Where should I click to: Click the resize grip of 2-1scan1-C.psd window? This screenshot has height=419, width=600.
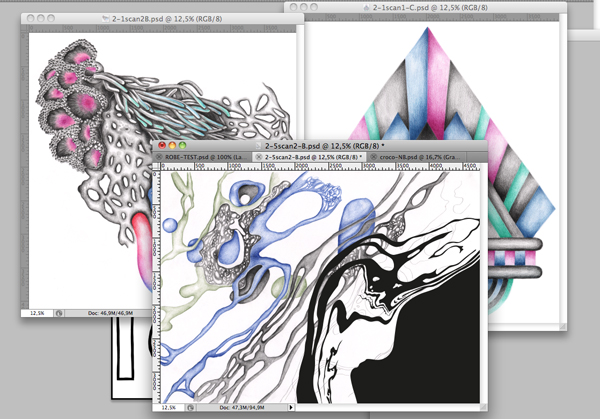pyautogui.click(x=562, y=326)
